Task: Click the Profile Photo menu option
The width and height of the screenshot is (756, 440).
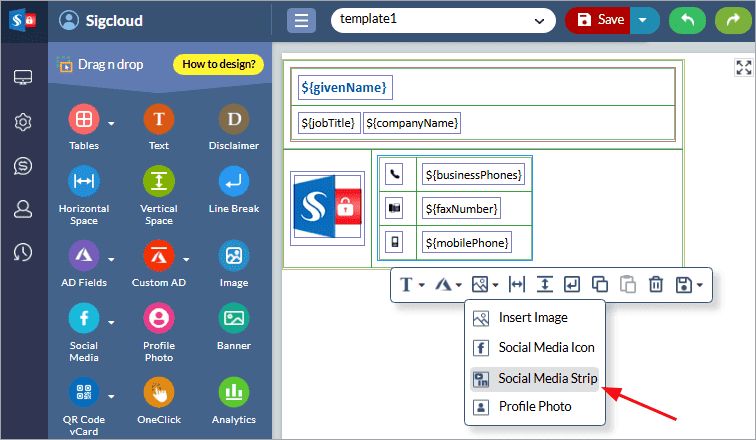Action: coord(534,406)
